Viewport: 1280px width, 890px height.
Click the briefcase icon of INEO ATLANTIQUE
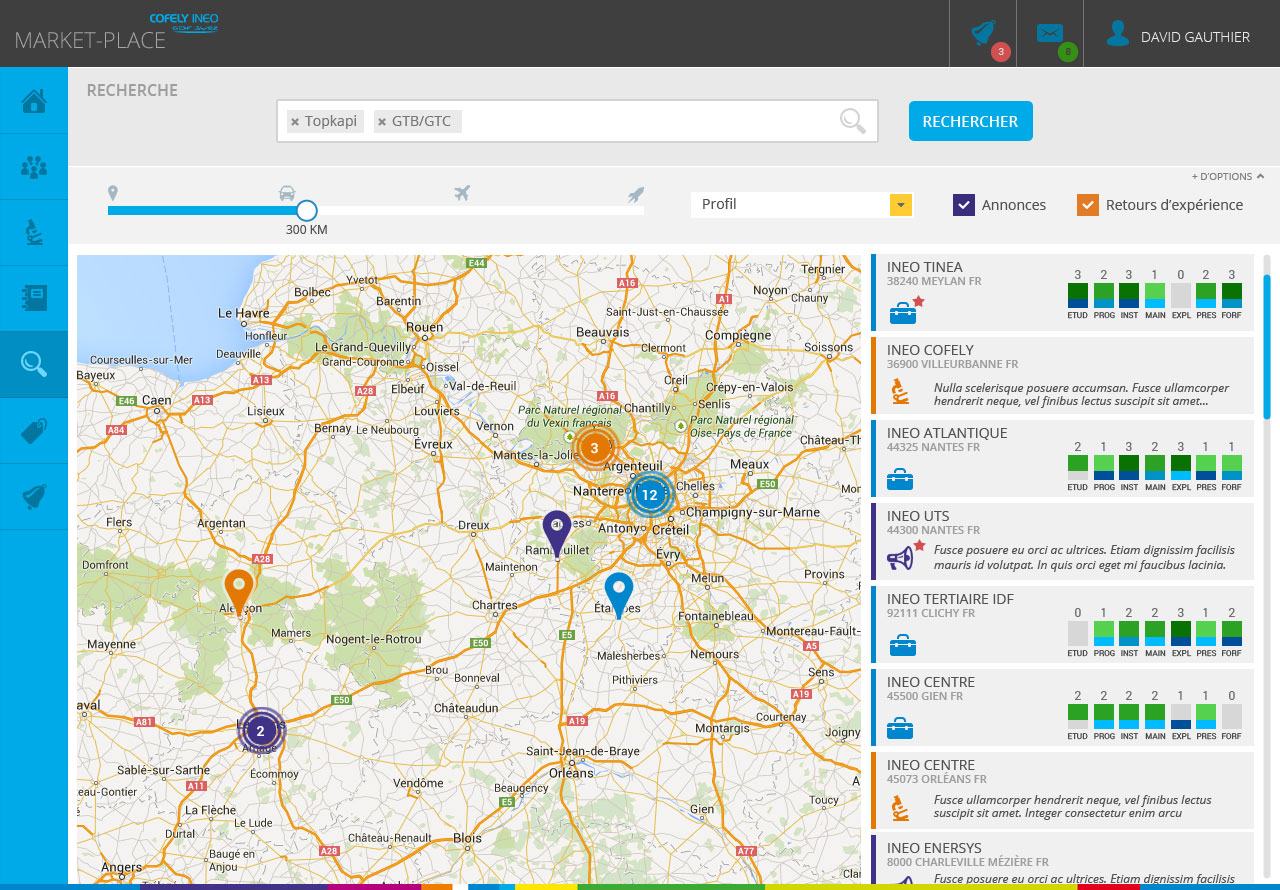(900, 480)
